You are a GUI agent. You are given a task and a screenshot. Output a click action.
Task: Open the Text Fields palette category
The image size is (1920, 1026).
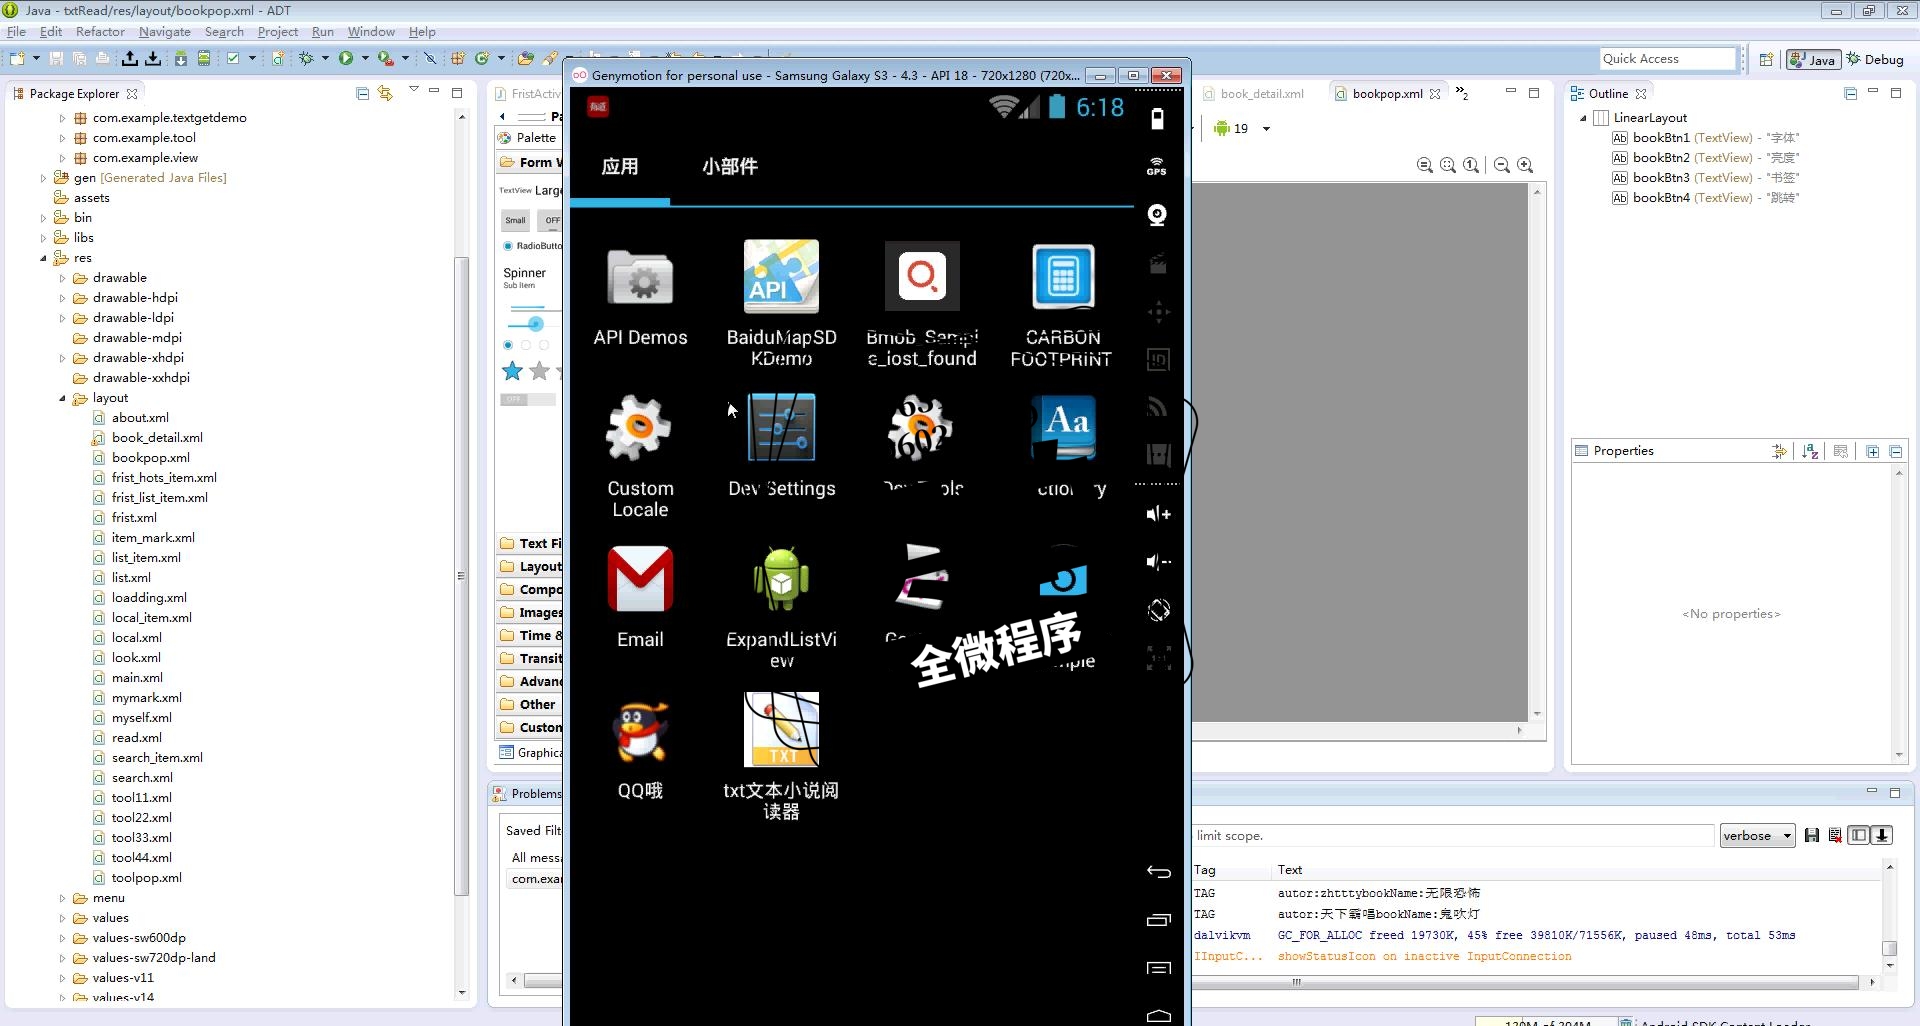[x=530, y=543]
